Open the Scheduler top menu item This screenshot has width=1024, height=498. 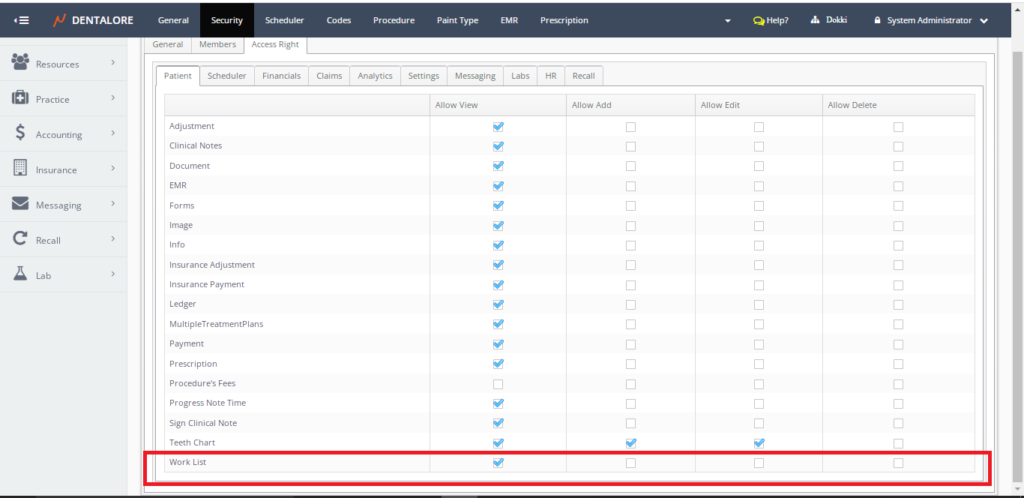(x=284, y=20)
